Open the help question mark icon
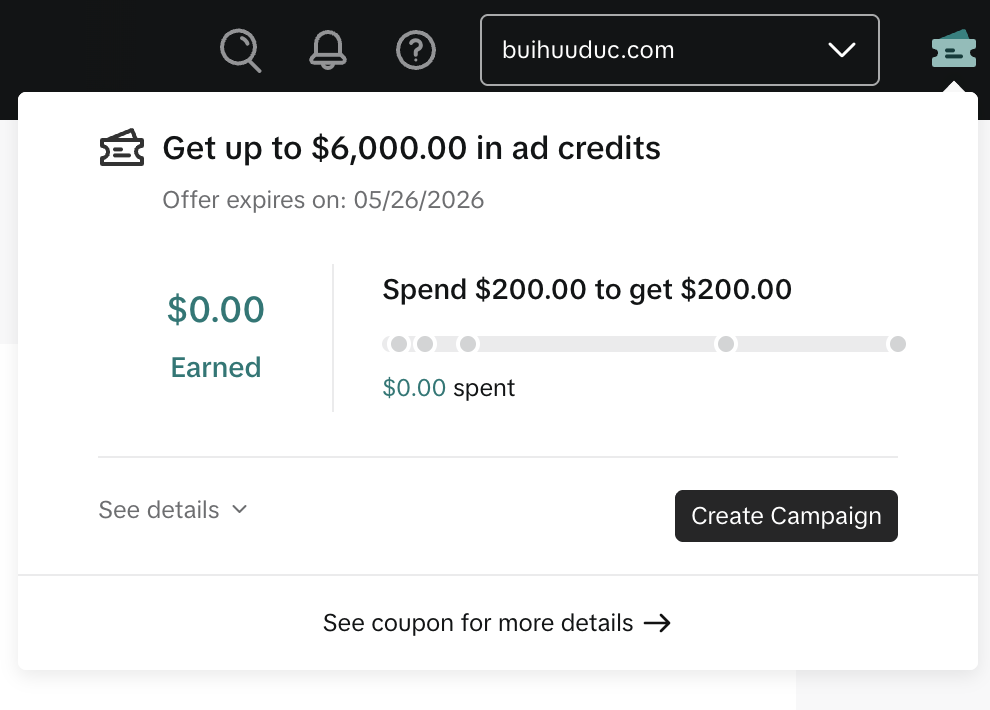The image size is (990, 710). 416,50
